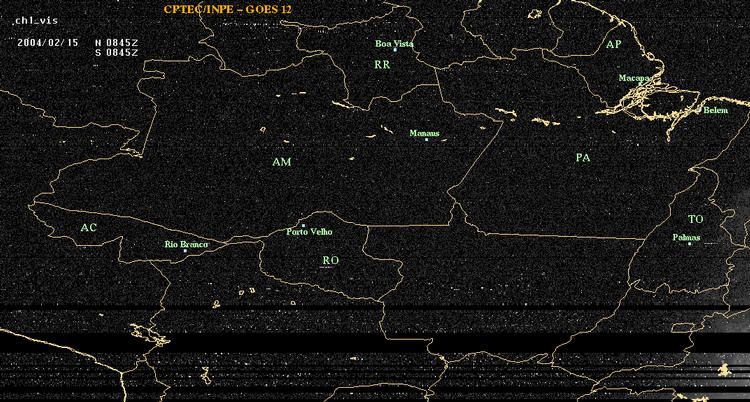Click the N 0845Z time label
This screenshot has width=750, height=402.
pyautogui.click(x=117, y=42)
